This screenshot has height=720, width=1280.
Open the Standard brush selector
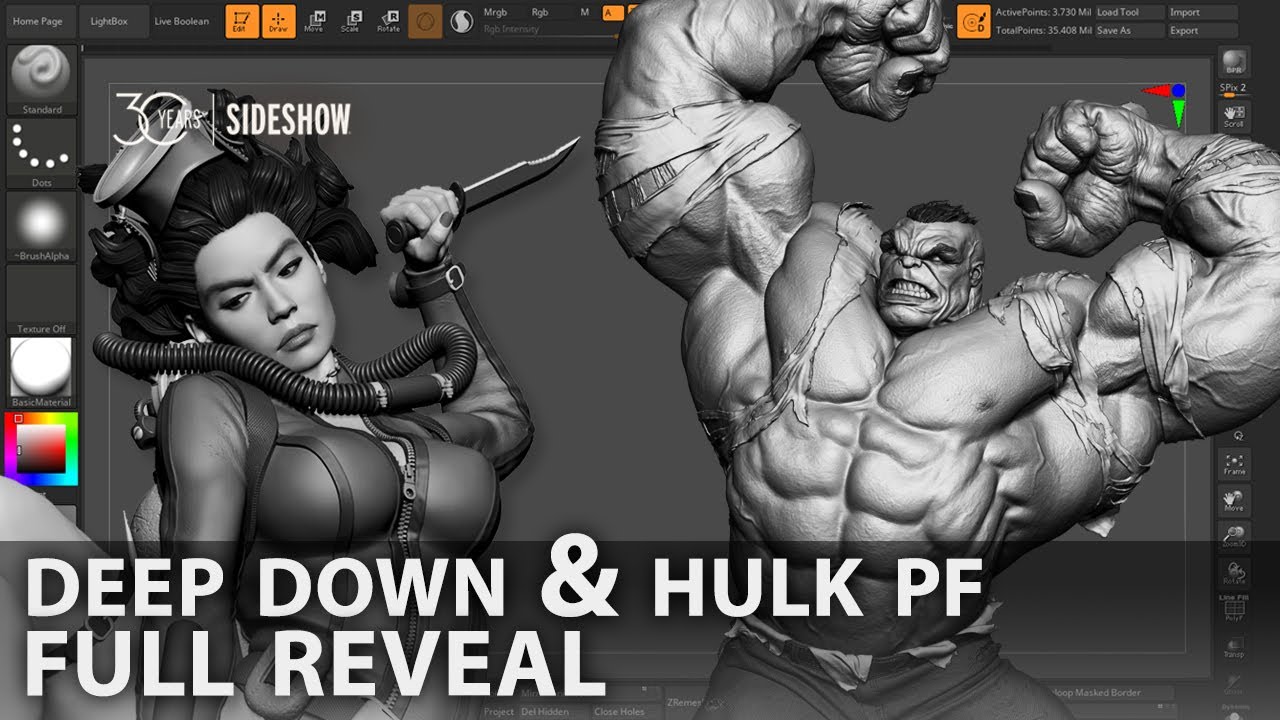pos(41,80)
